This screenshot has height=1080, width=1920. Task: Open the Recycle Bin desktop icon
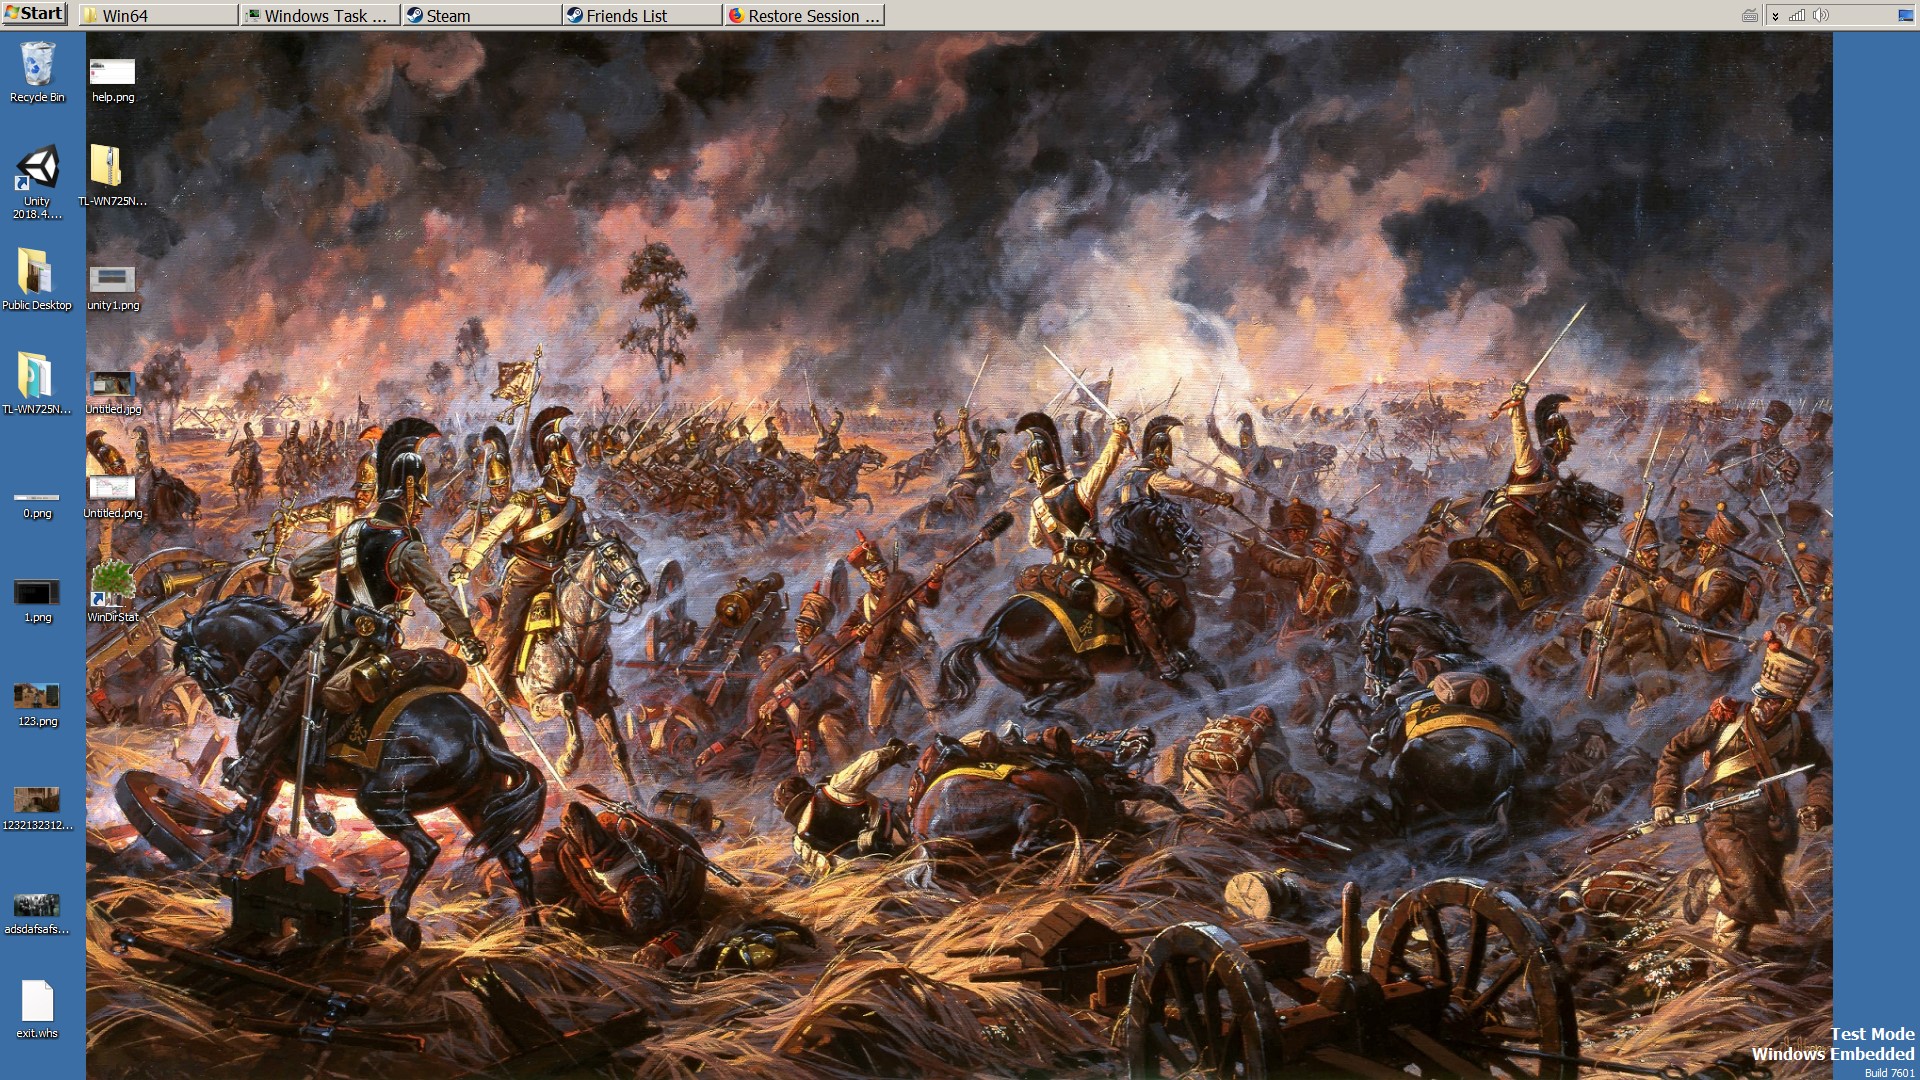click(37, 70)
